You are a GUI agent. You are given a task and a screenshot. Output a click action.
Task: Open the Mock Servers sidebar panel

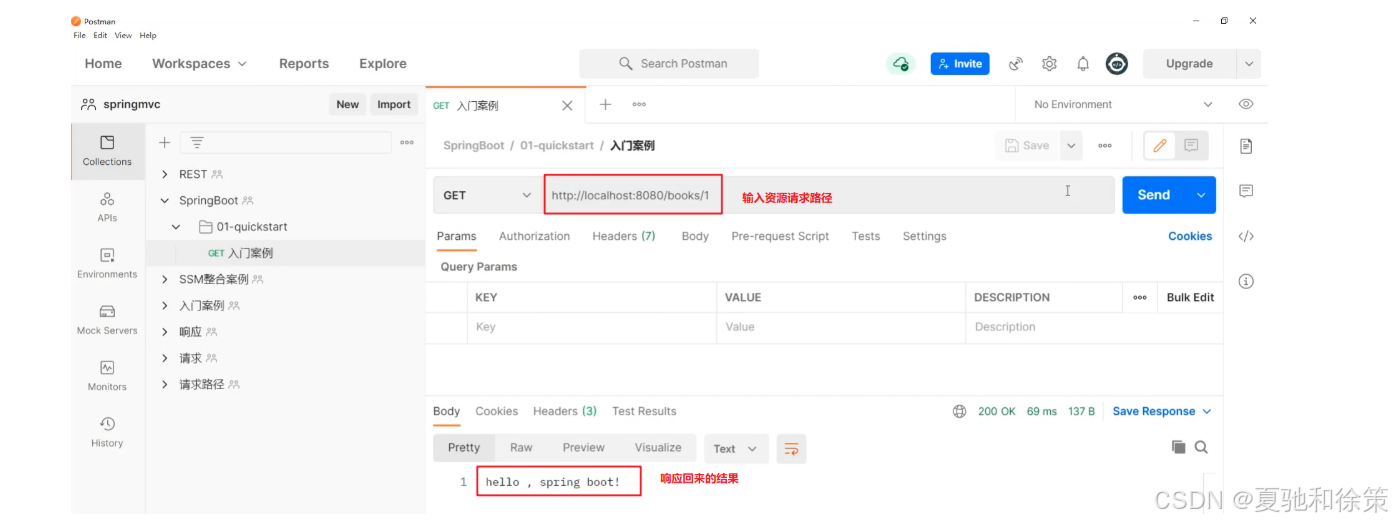click(x=107, y=319)
